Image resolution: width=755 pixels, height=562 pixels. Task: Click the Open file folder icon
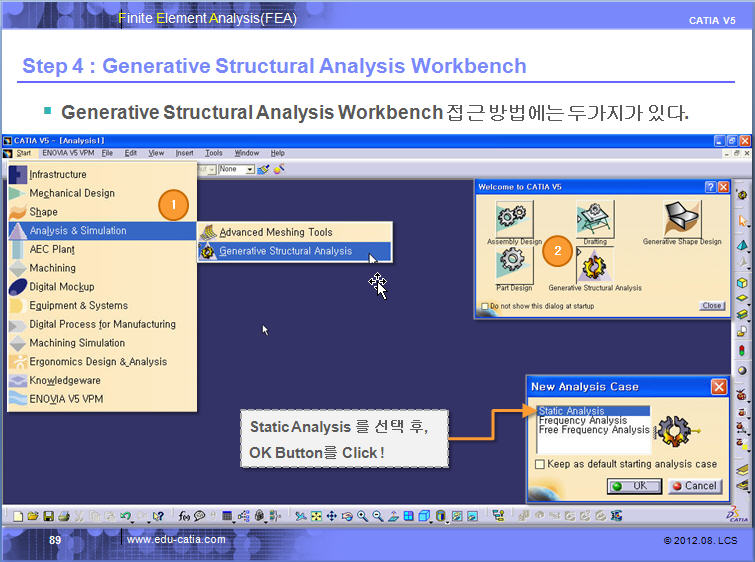coord(34,516)
